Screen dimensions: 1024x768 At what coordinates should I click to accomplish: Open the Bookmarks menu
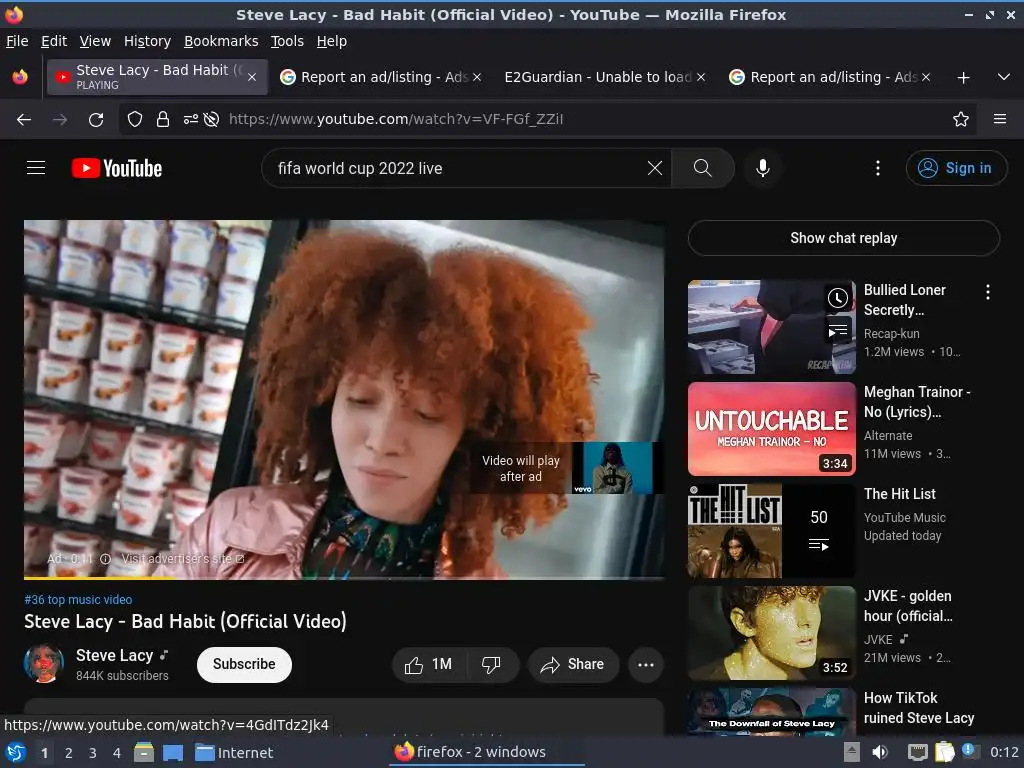pyautogui.click(x=221, y=41)
